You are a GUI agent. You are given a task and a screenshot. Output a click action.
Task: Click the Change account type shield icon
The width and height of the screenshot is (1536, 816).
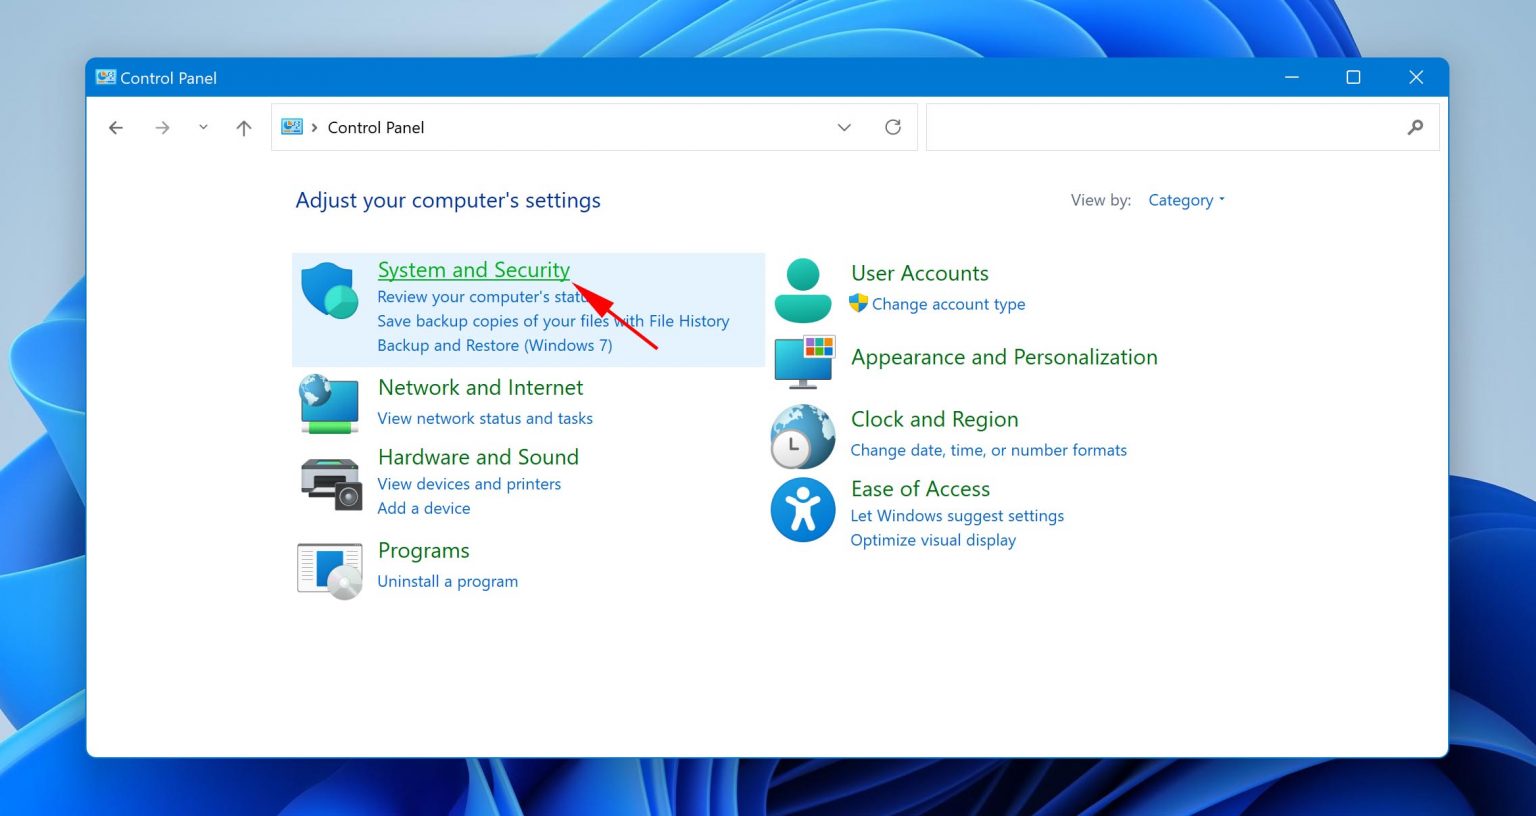click(859, 304)
